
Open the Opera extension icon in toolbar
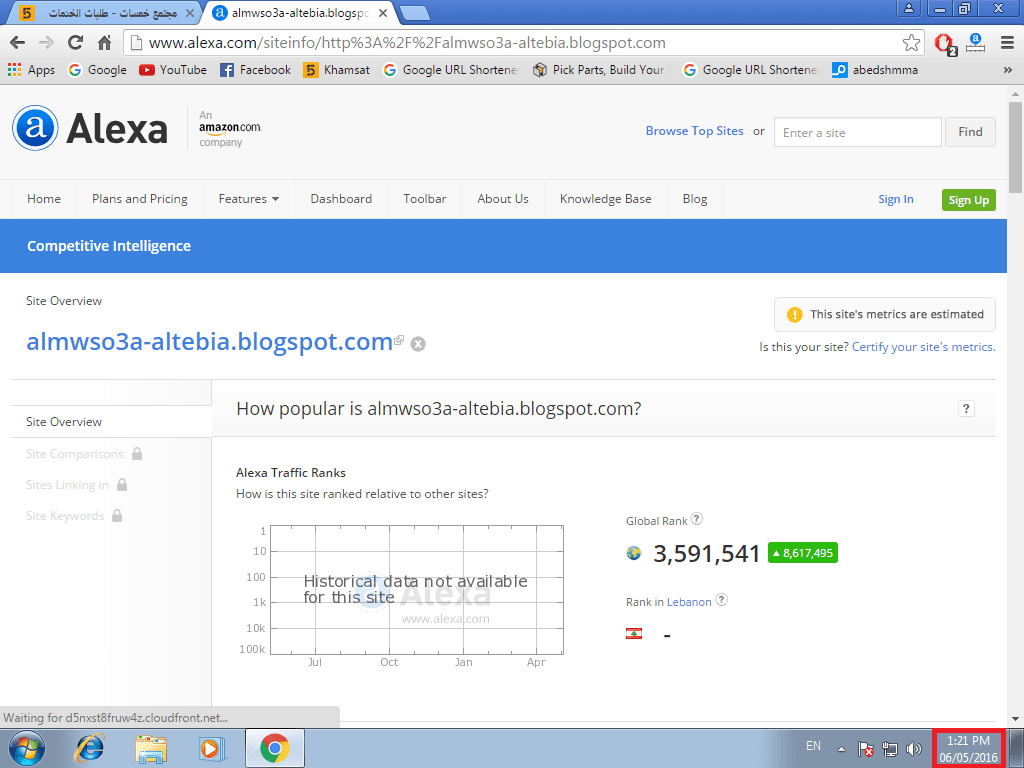tap(944, 44)
